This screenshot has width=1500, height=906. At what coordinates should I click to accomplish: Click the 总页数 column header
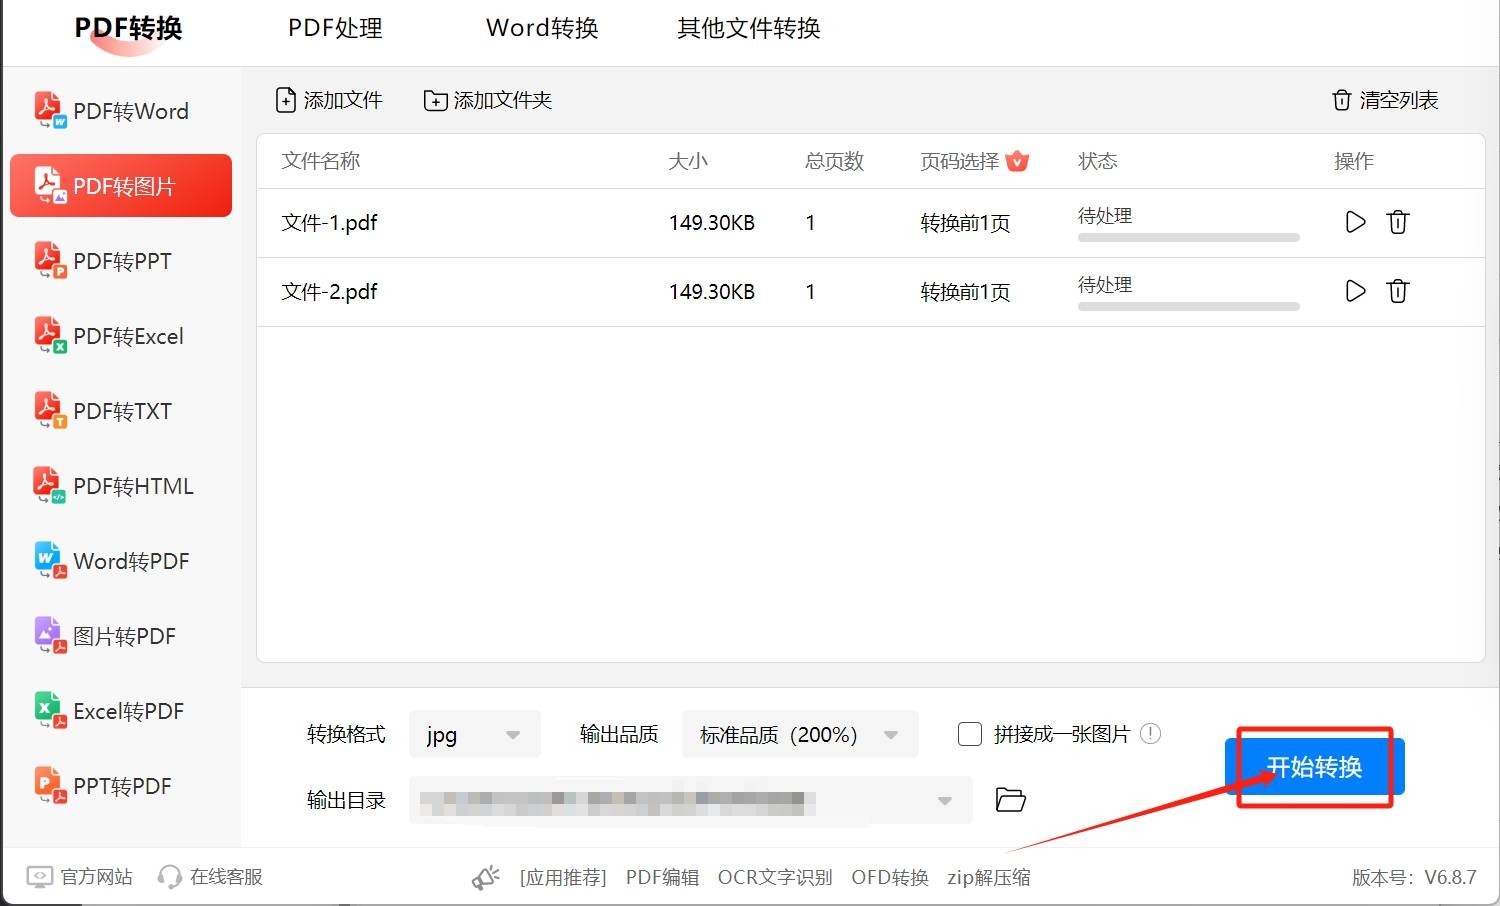tap(834, 161)
